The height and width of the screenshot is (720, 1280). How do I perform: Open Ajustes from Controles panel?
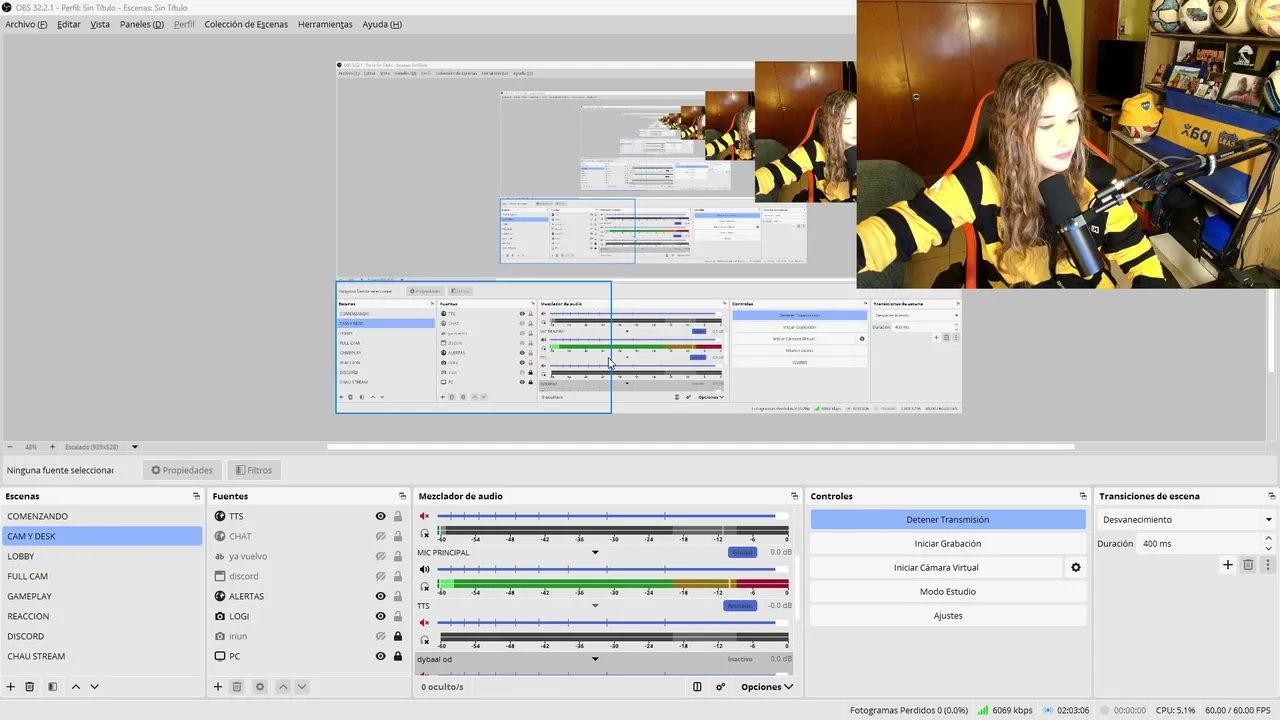pyautogui.click(x=947, y=616)
